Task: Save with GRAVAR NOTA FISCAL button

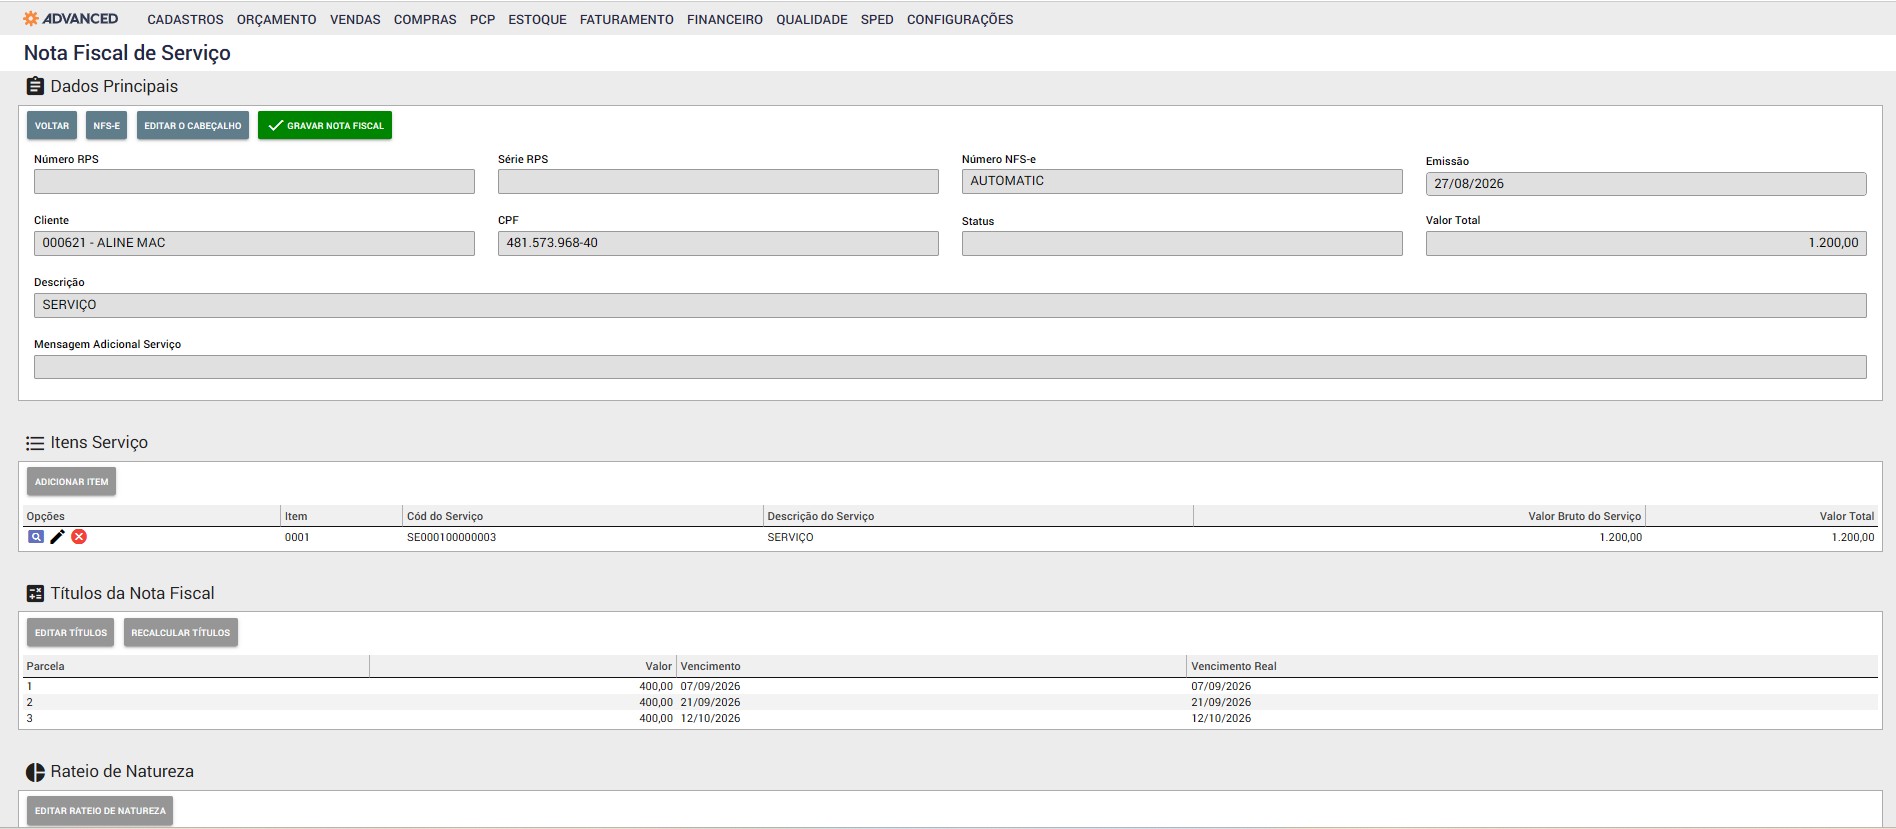Action: (x=325, y=125)
